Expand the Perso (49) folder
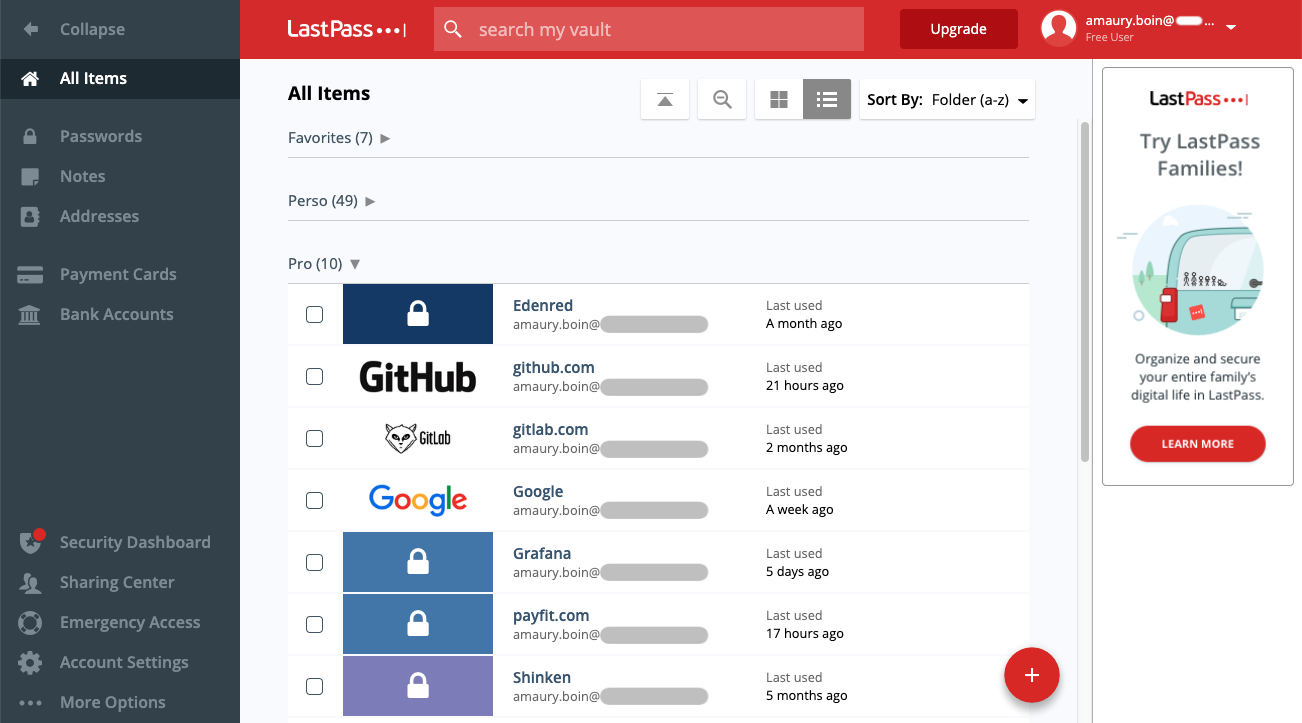The width and height of the screenshot is (1302, 723). click(x=332, y=201)
